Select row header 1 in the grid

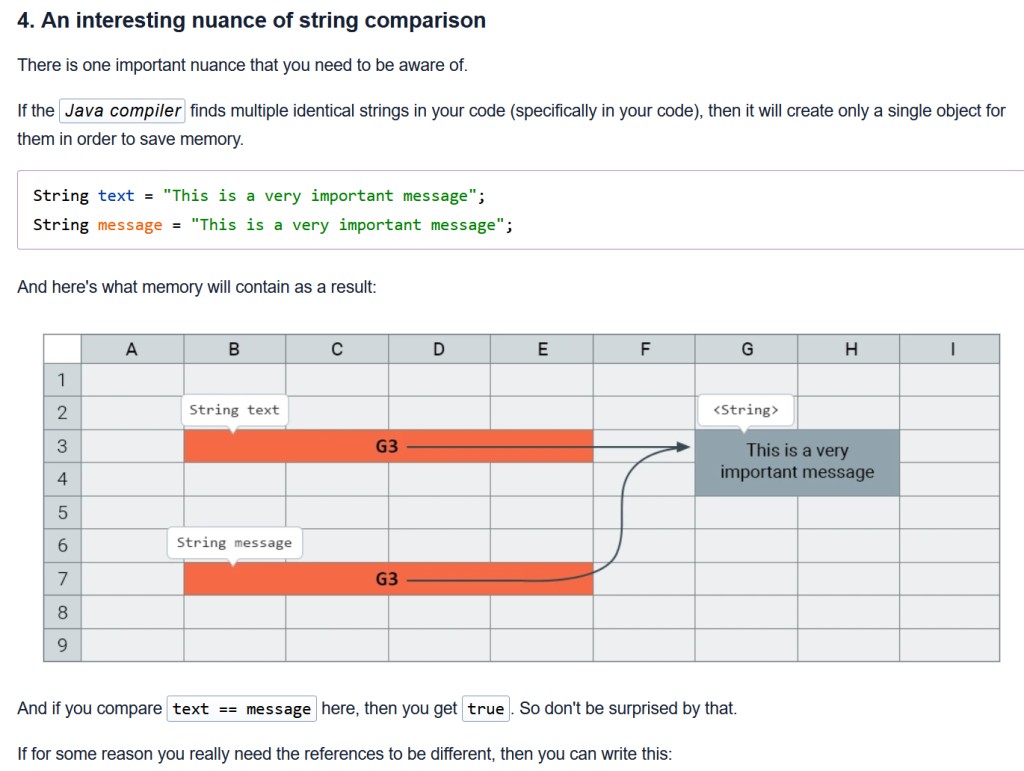(62, 379)
